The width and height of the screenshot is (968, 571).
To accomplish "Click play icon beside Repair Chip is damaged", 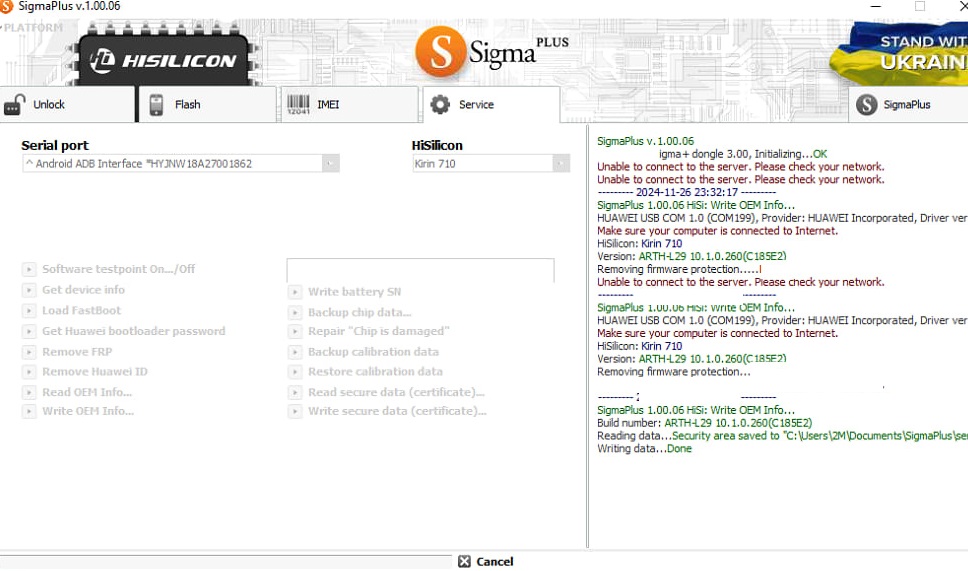I will (295, 331).
